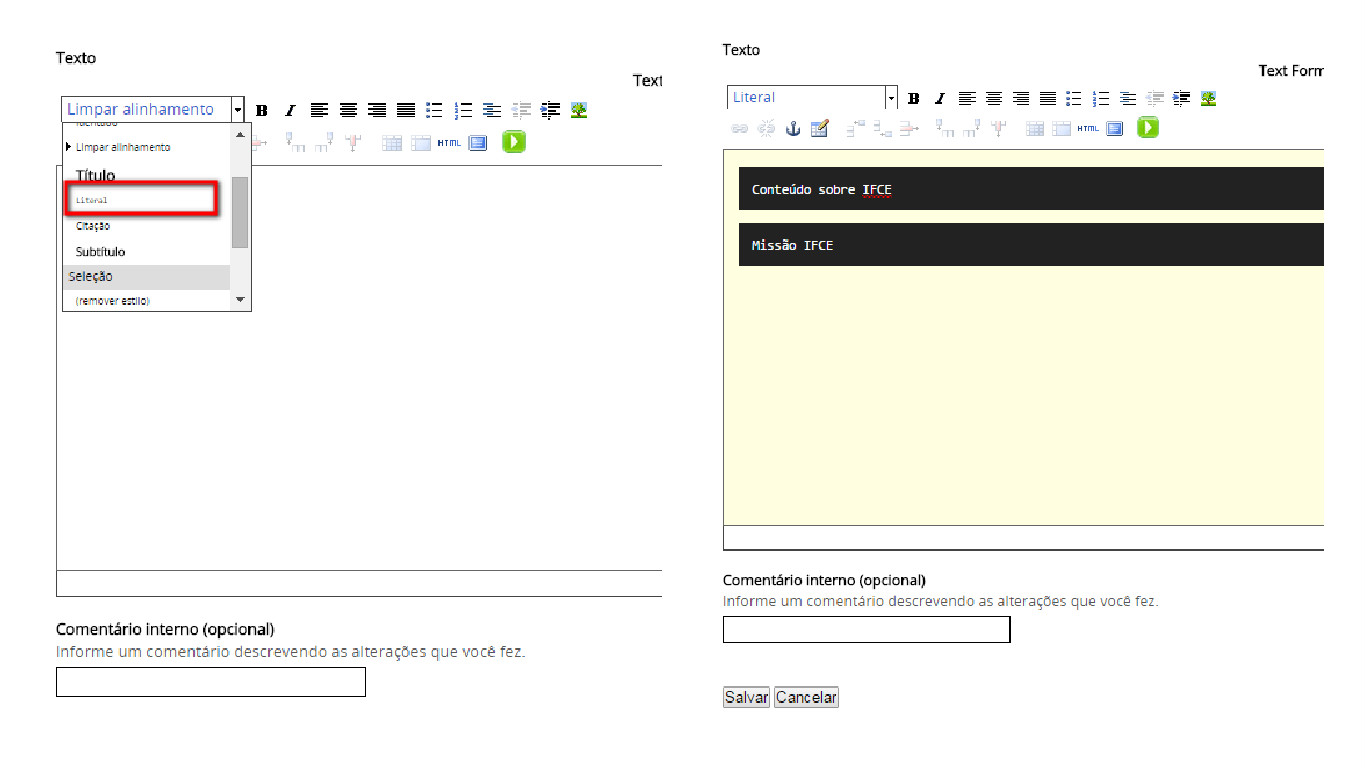This screenshot has height=768, width=1366.
Task: Click insert table icon in Literal-styled editor
Action: coord(1035,128)
